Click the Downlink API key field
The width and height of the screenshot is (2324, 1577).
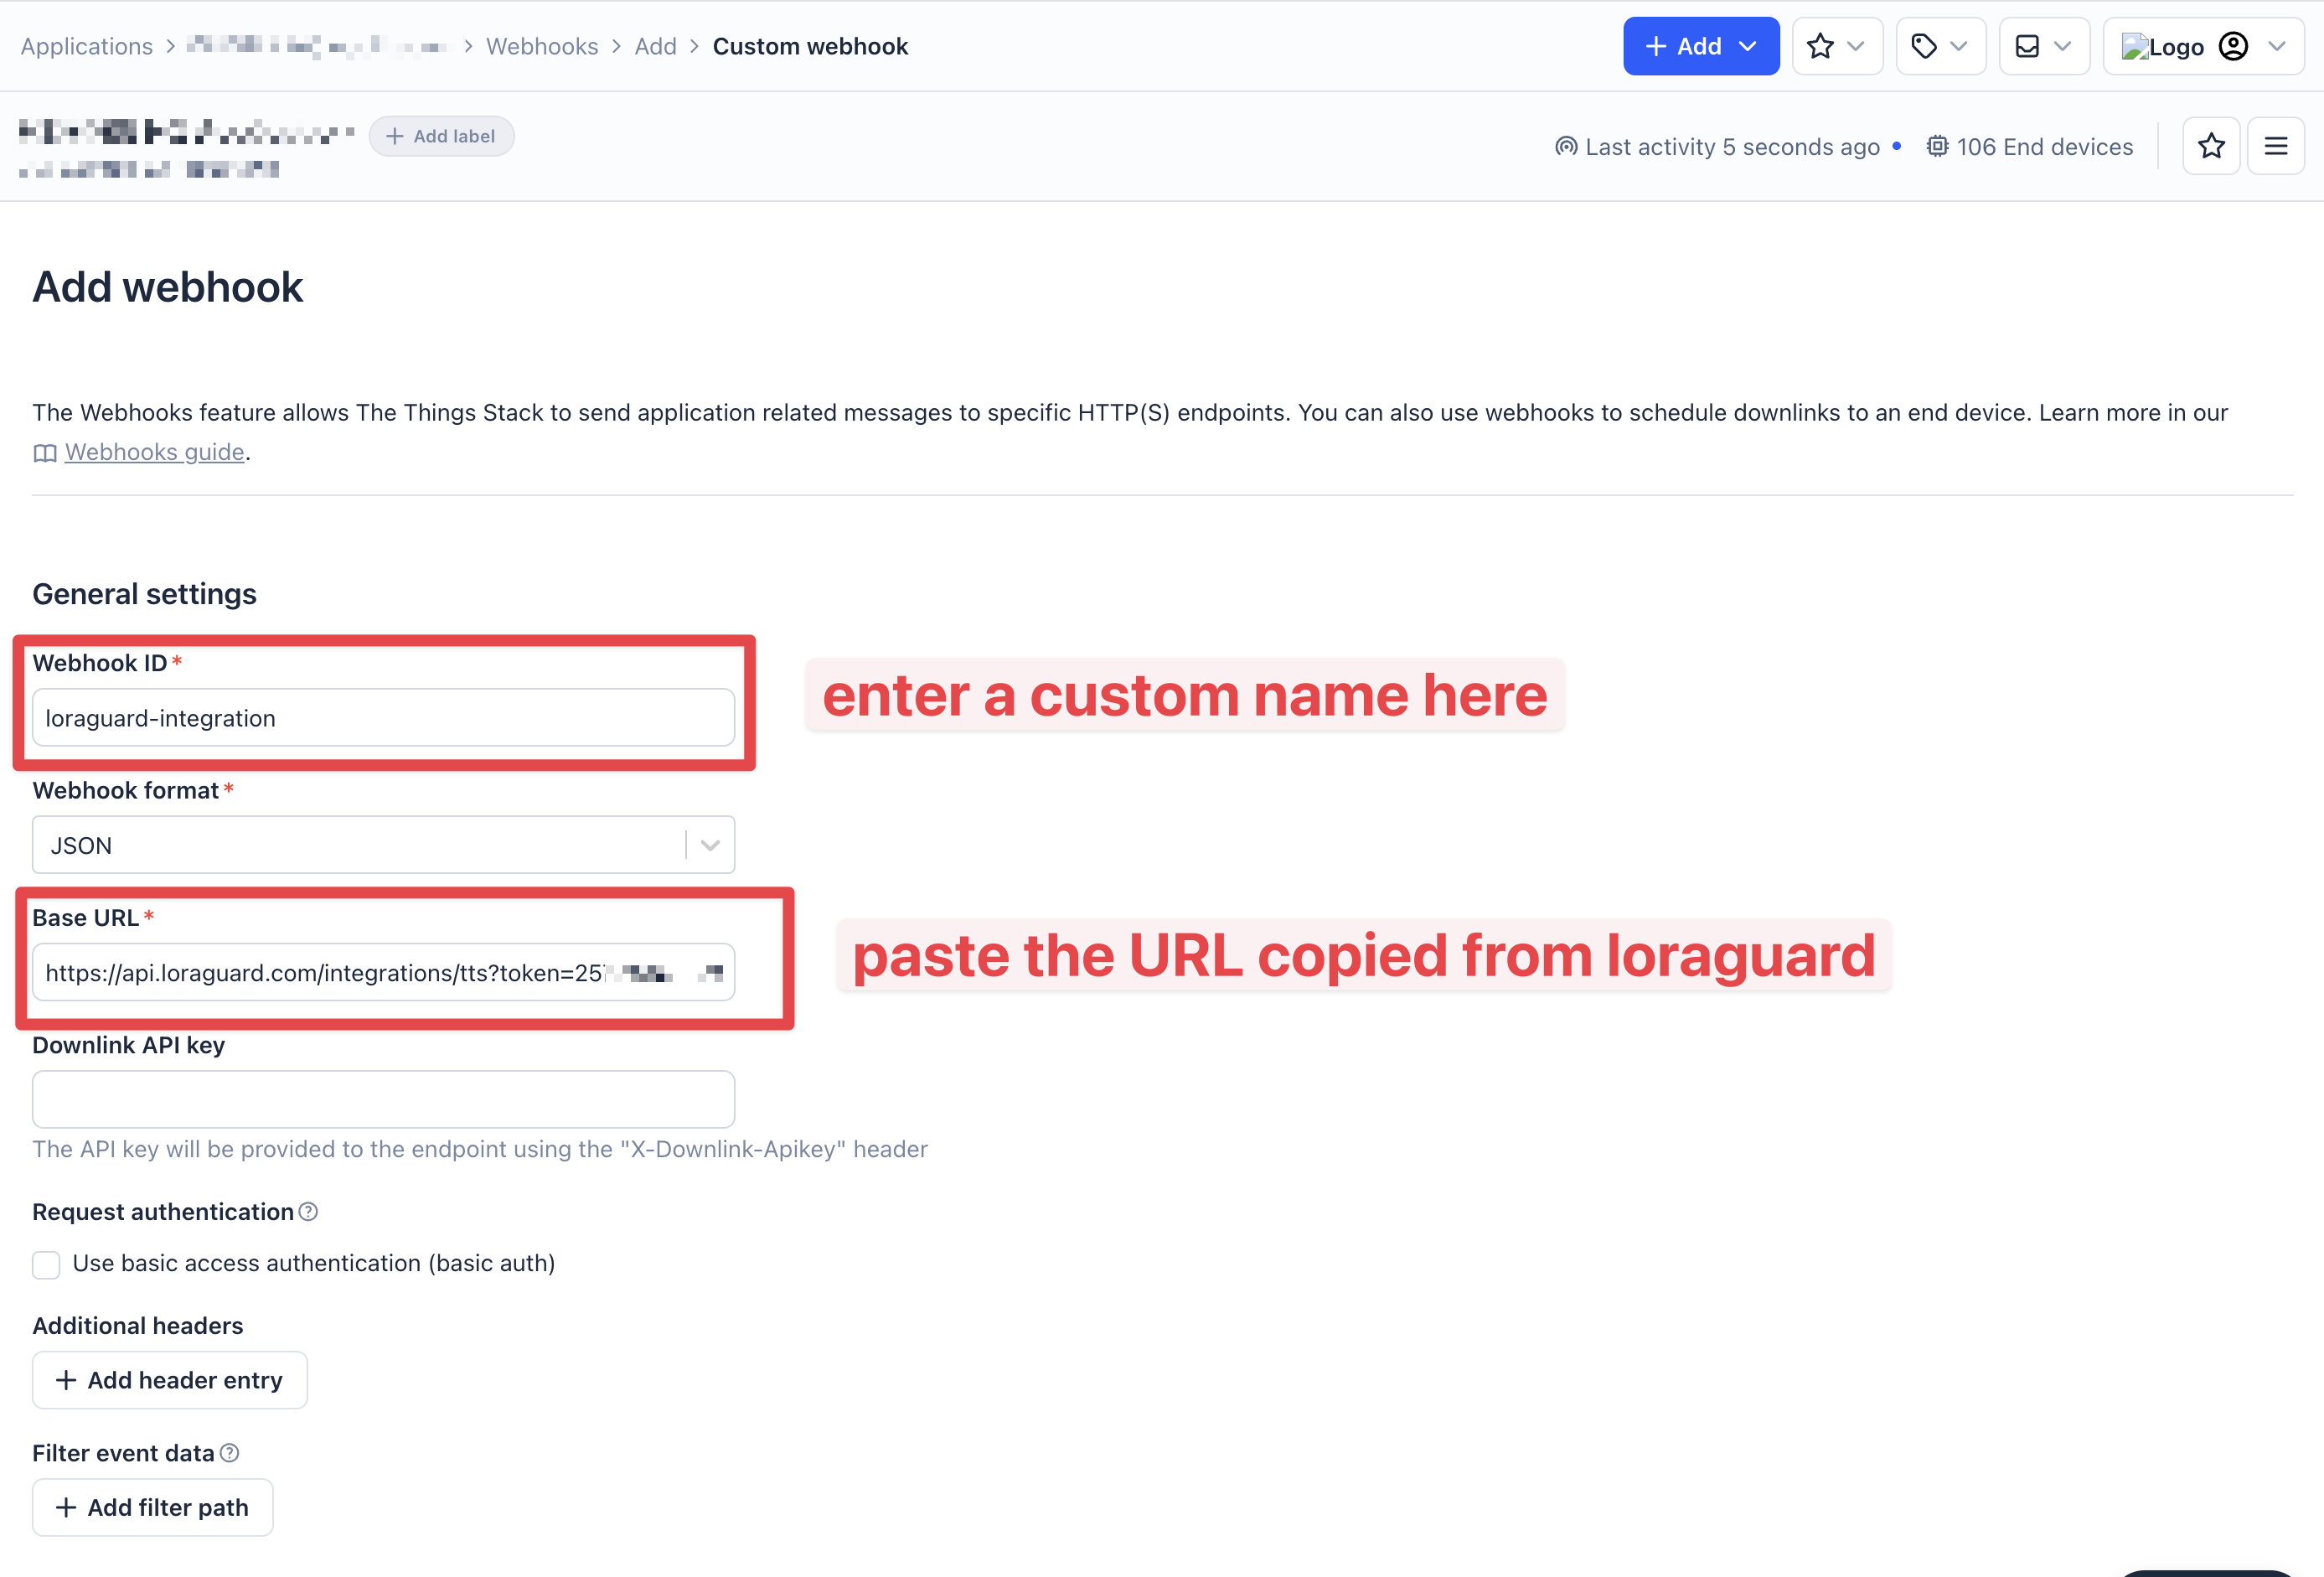[383, 1099]
